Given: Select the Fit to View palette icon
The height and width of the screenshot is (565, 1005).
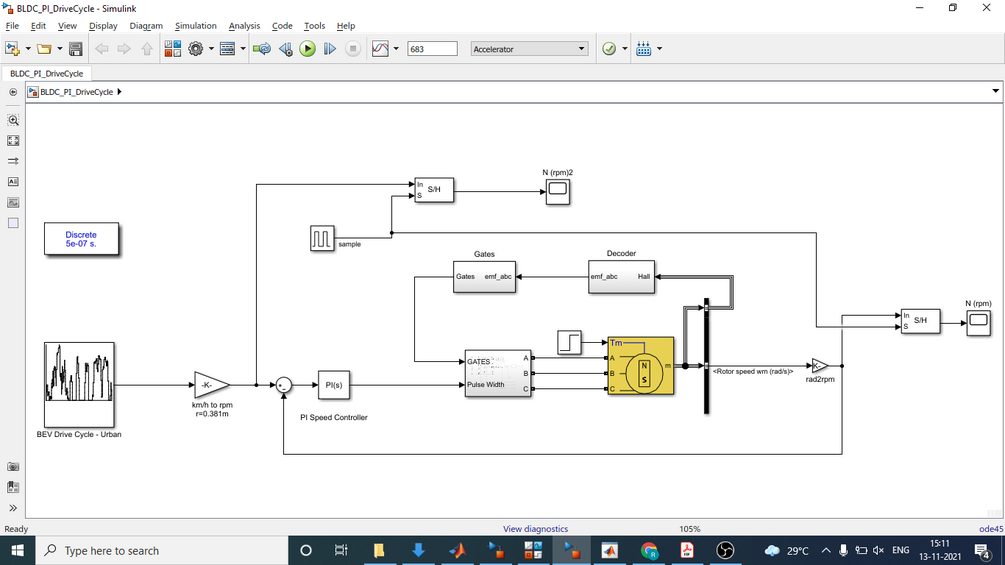Looking at the screenshot, I should pyautogui.click(x=13, y=140).
